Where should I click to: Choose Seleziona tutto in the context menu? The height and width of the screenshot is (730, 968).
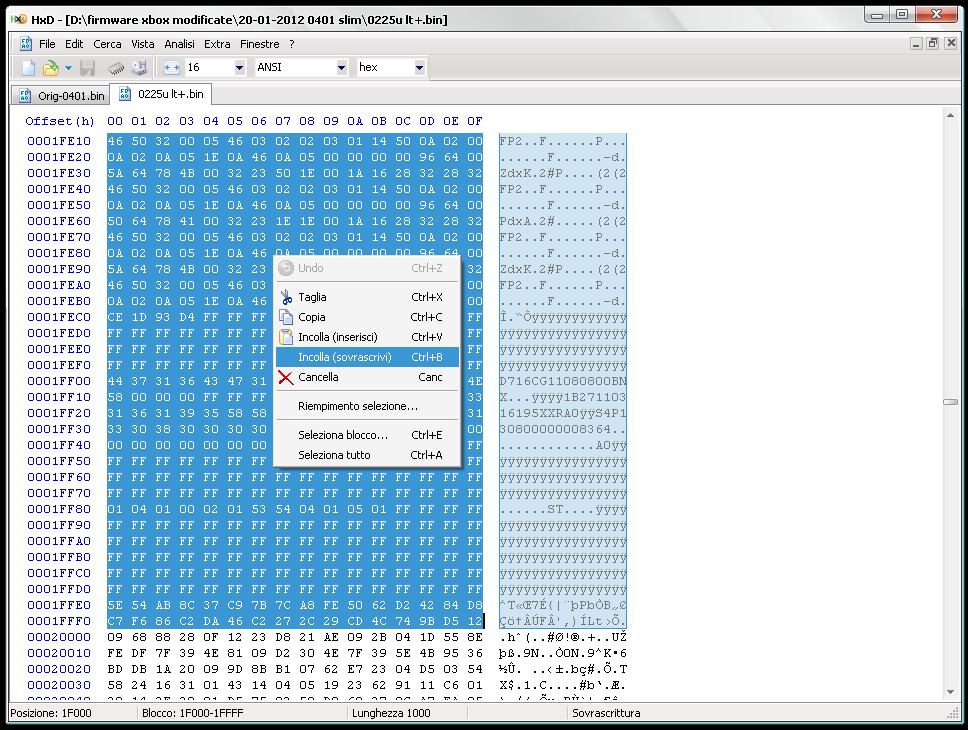tap(367, 455)
